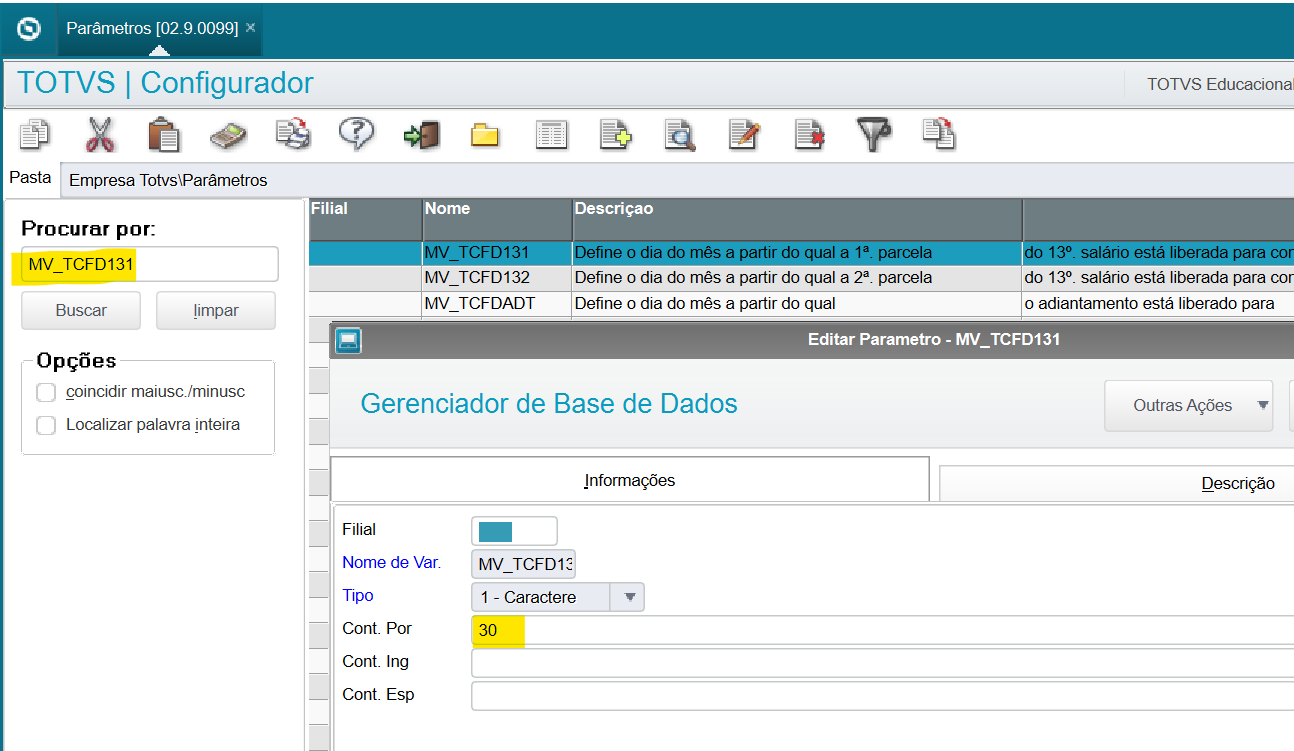1294x751 pixels.
Task: Click the Tipo field label
Action: click(358, 595)
